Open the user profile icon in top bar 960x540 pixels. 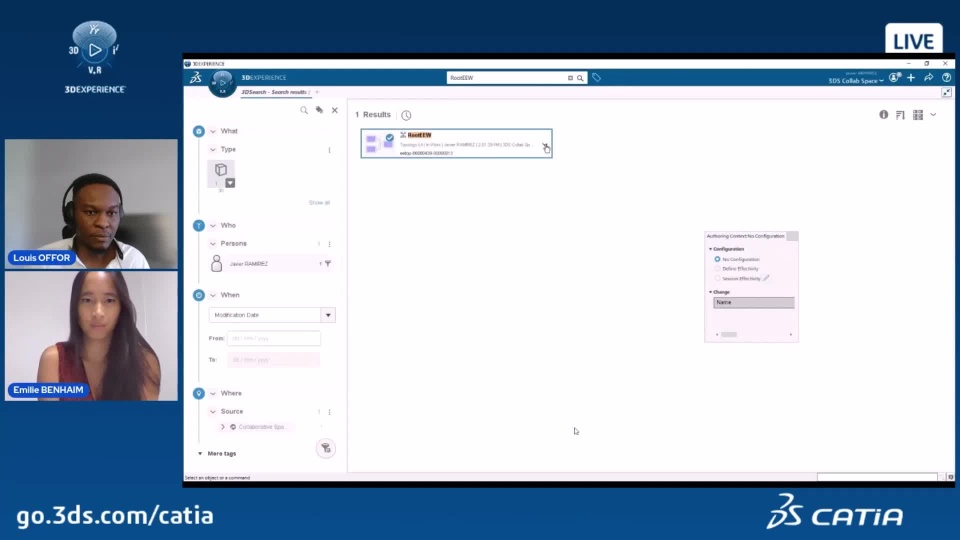tap(894, 78)
